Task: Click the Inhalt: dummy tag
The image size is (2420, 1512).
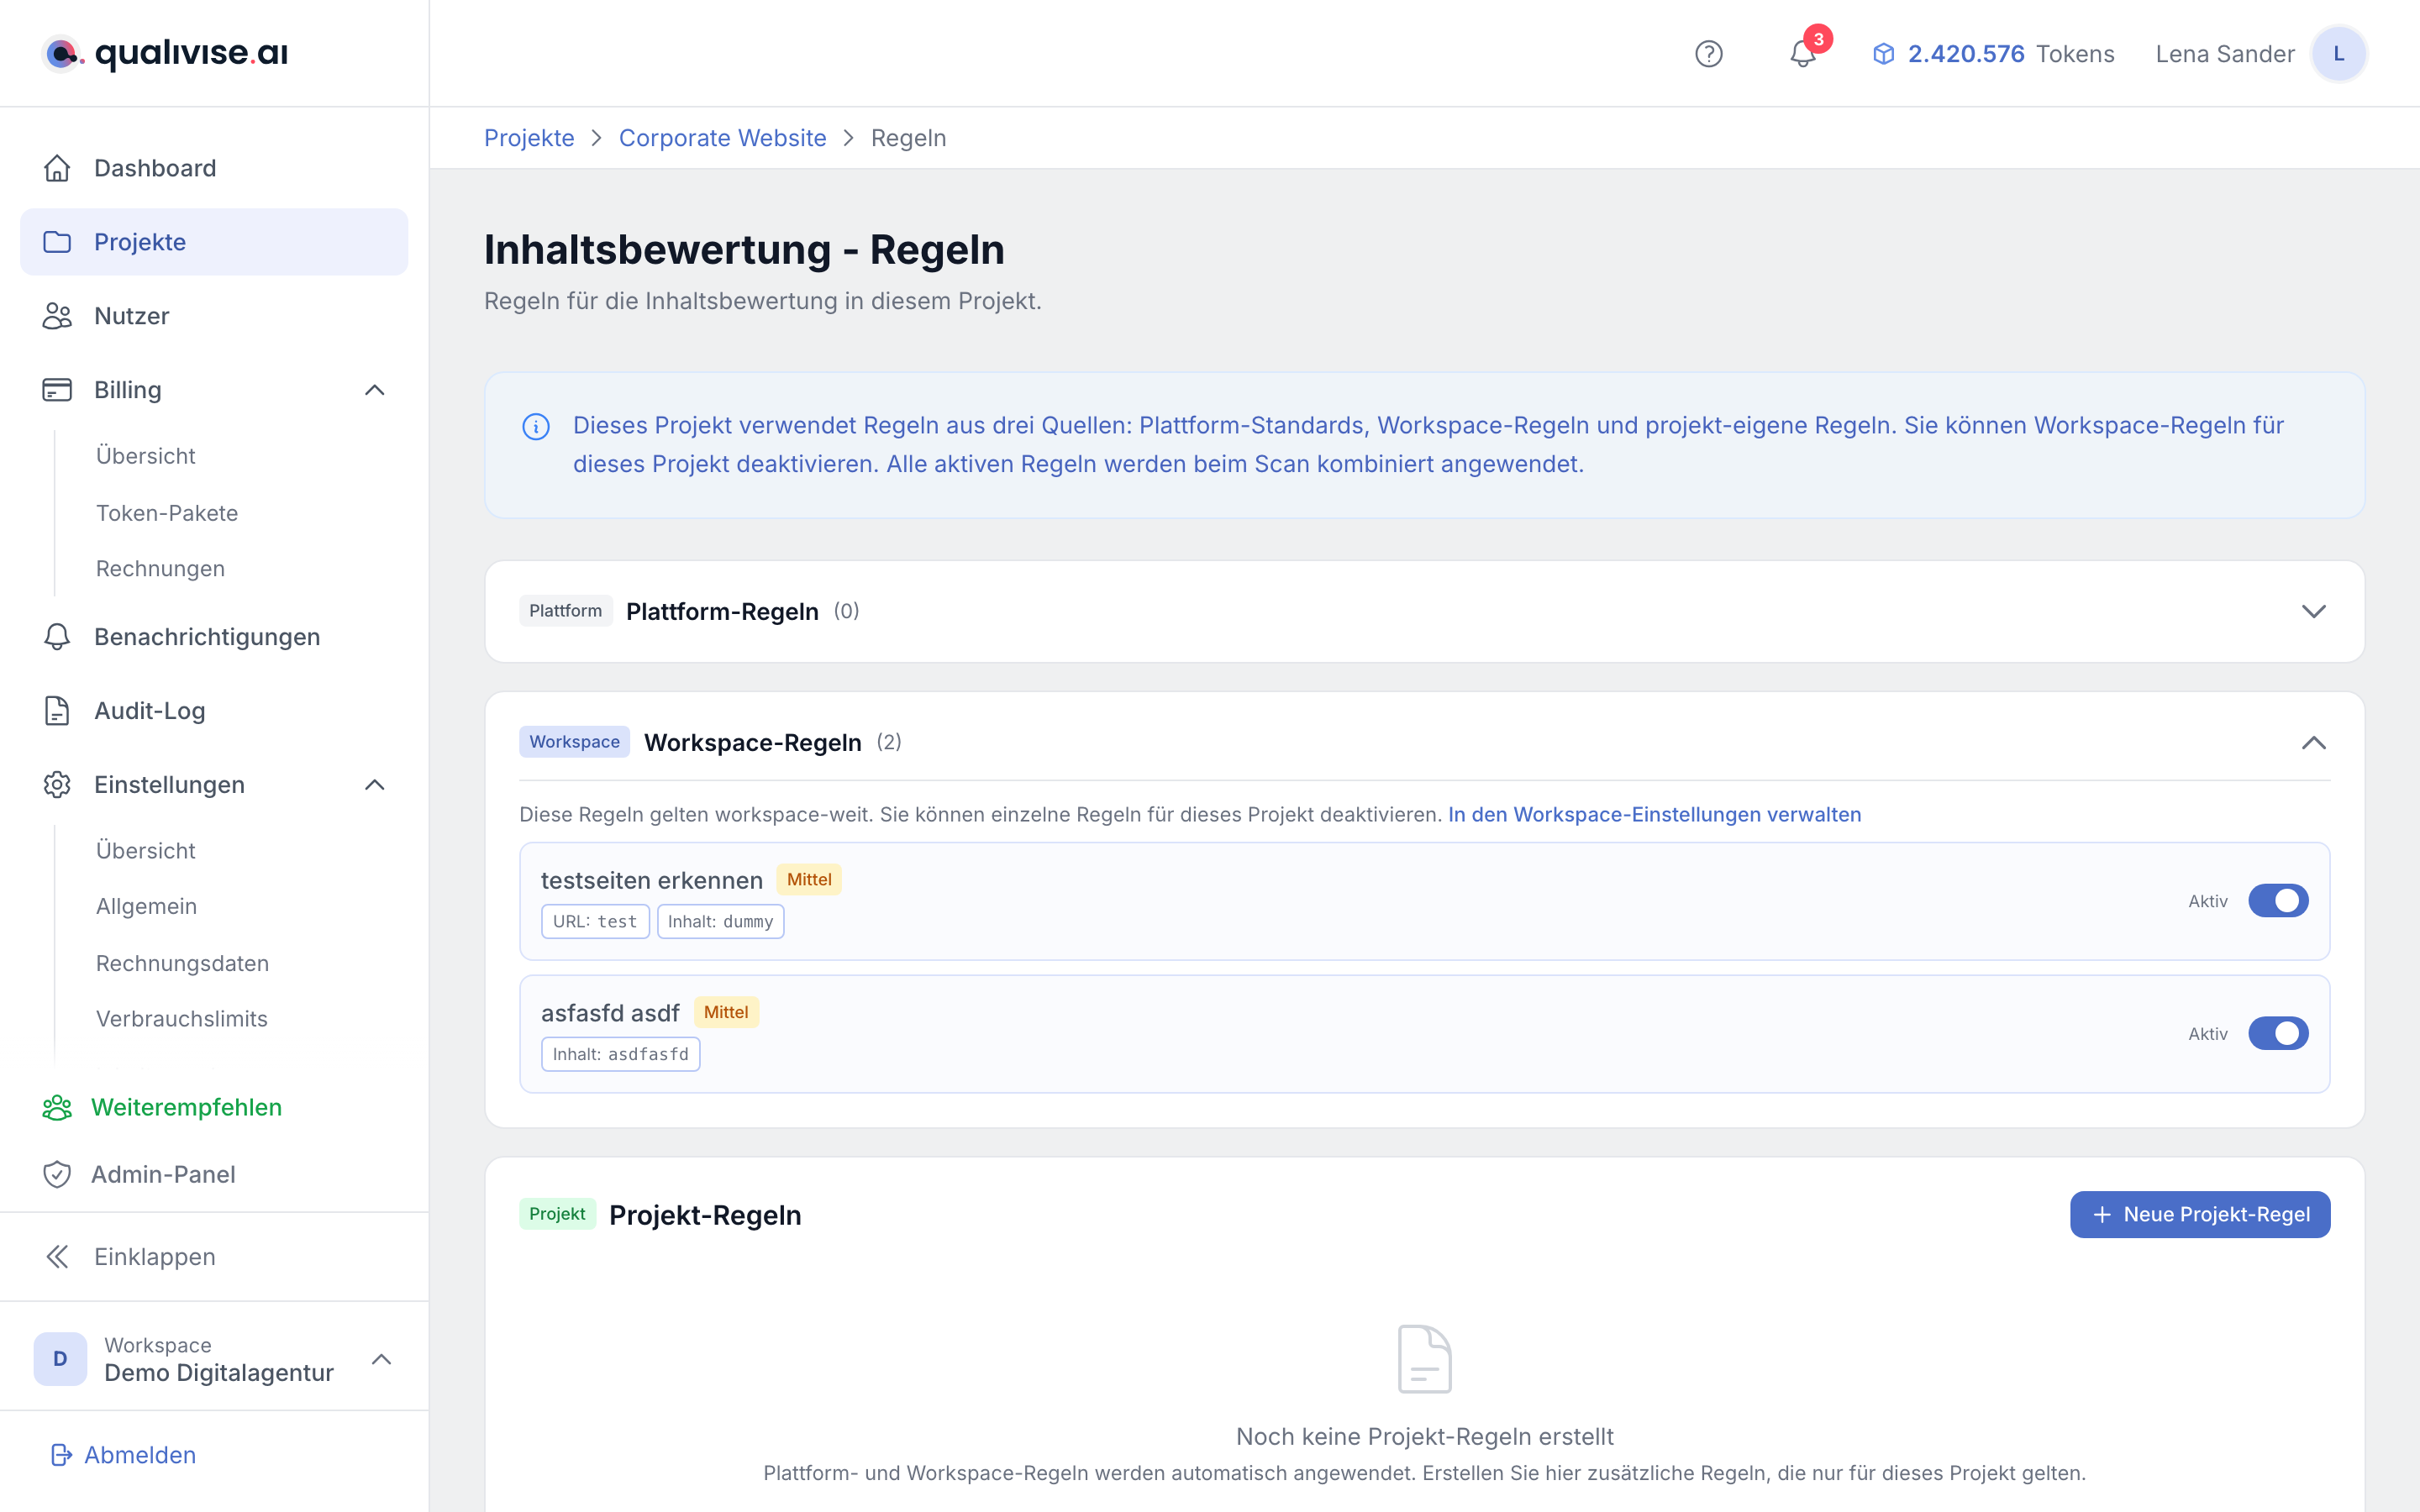Action: tap(720, 922)
